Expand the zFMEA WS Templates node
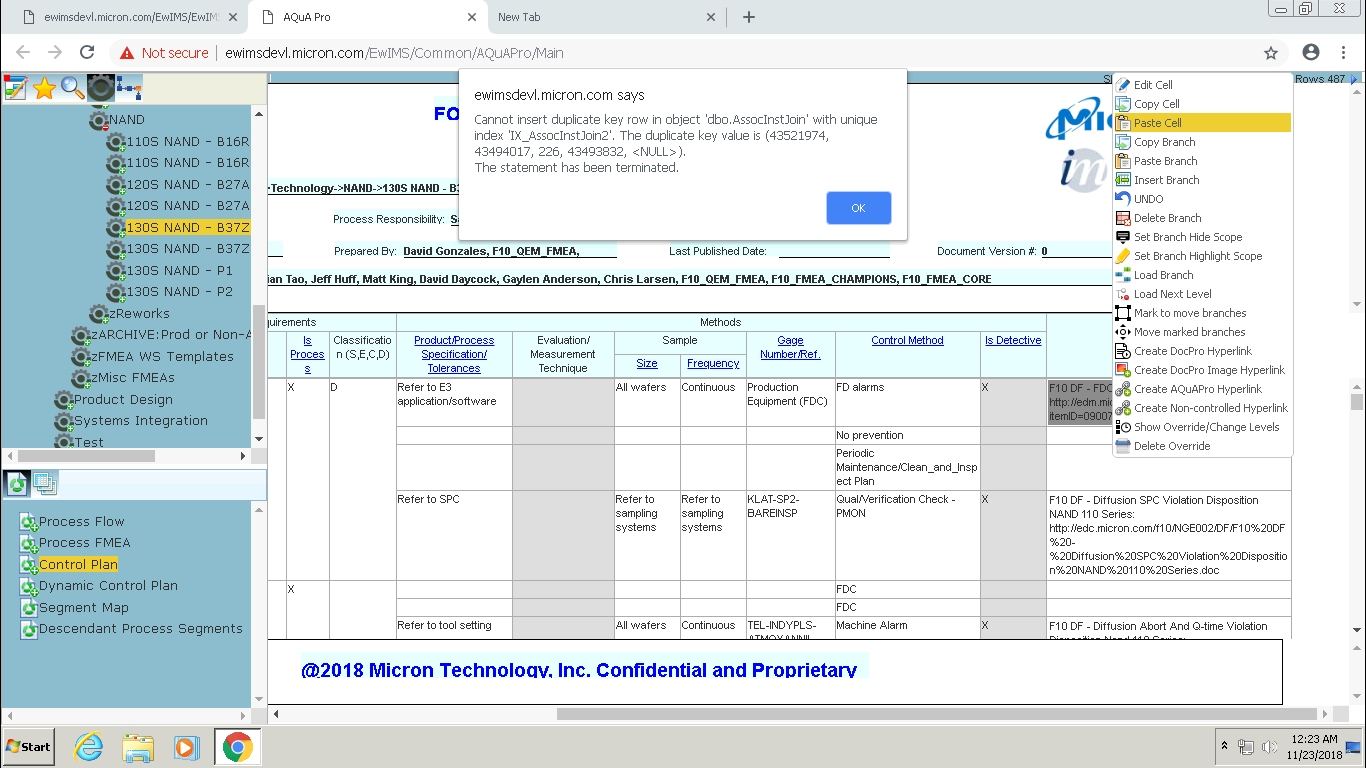The height and width of the screenshot is (768, 1366). pos(82,357)
